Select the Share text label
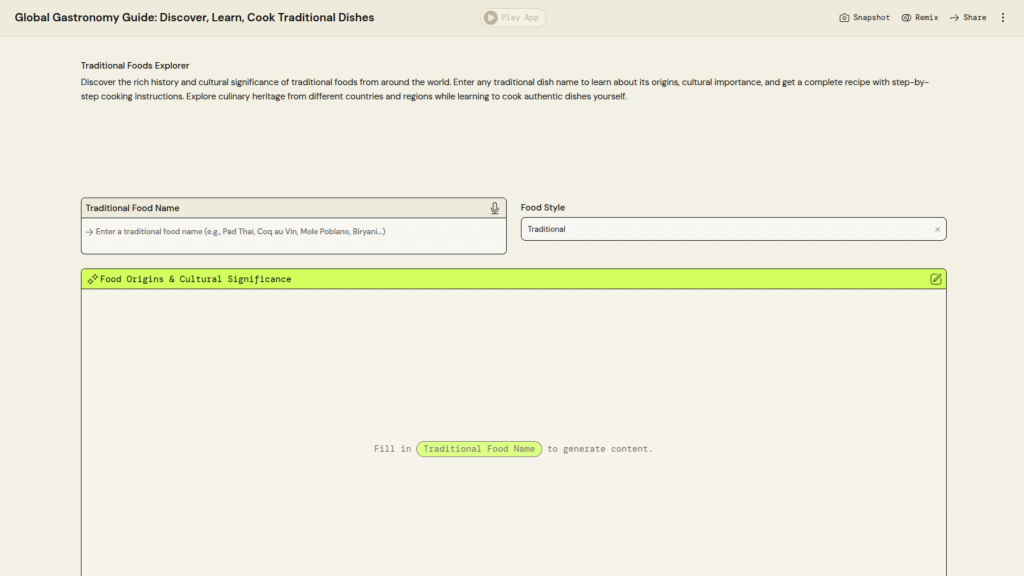 pos(974,18)
